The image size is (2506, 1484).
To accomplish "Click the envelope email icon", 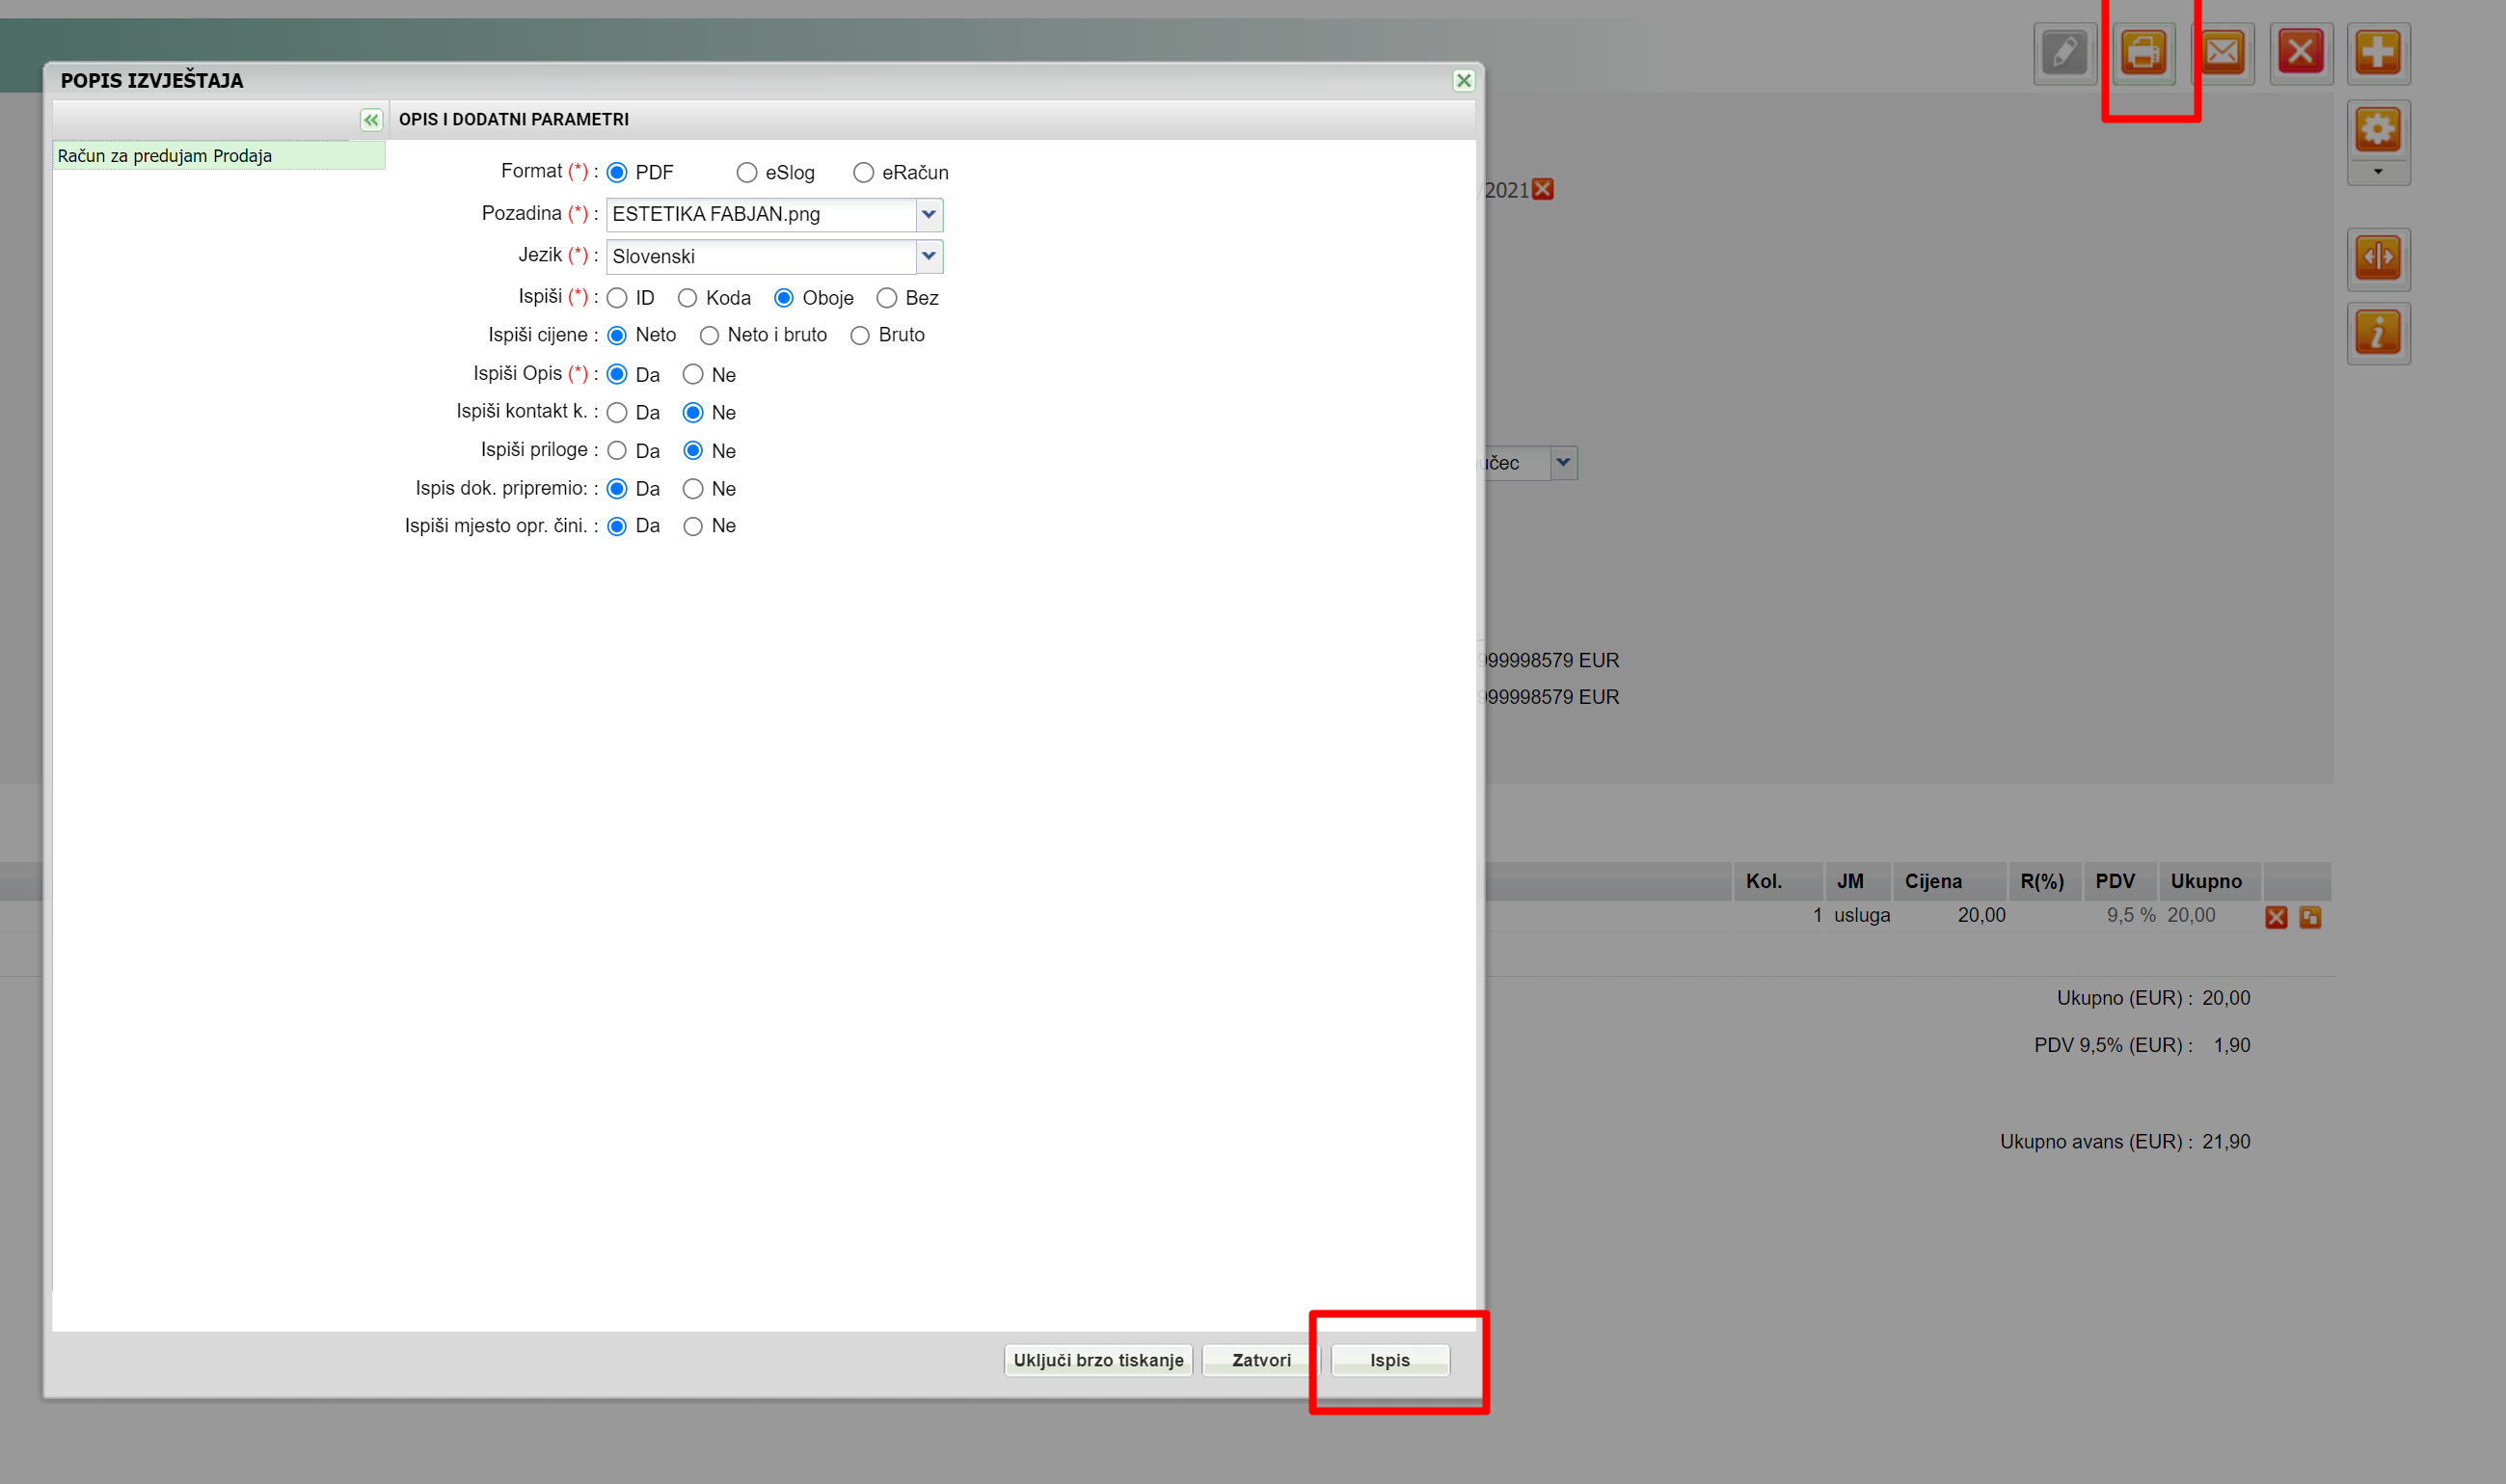I will (x=2222, y=52).
